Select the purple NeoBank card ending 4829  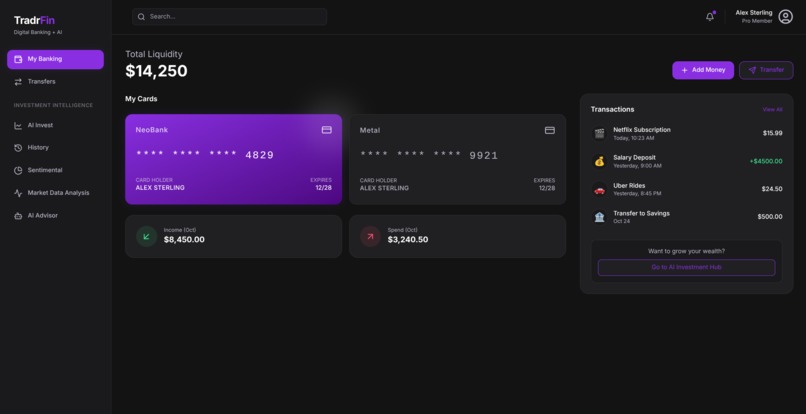coord(233,159)
